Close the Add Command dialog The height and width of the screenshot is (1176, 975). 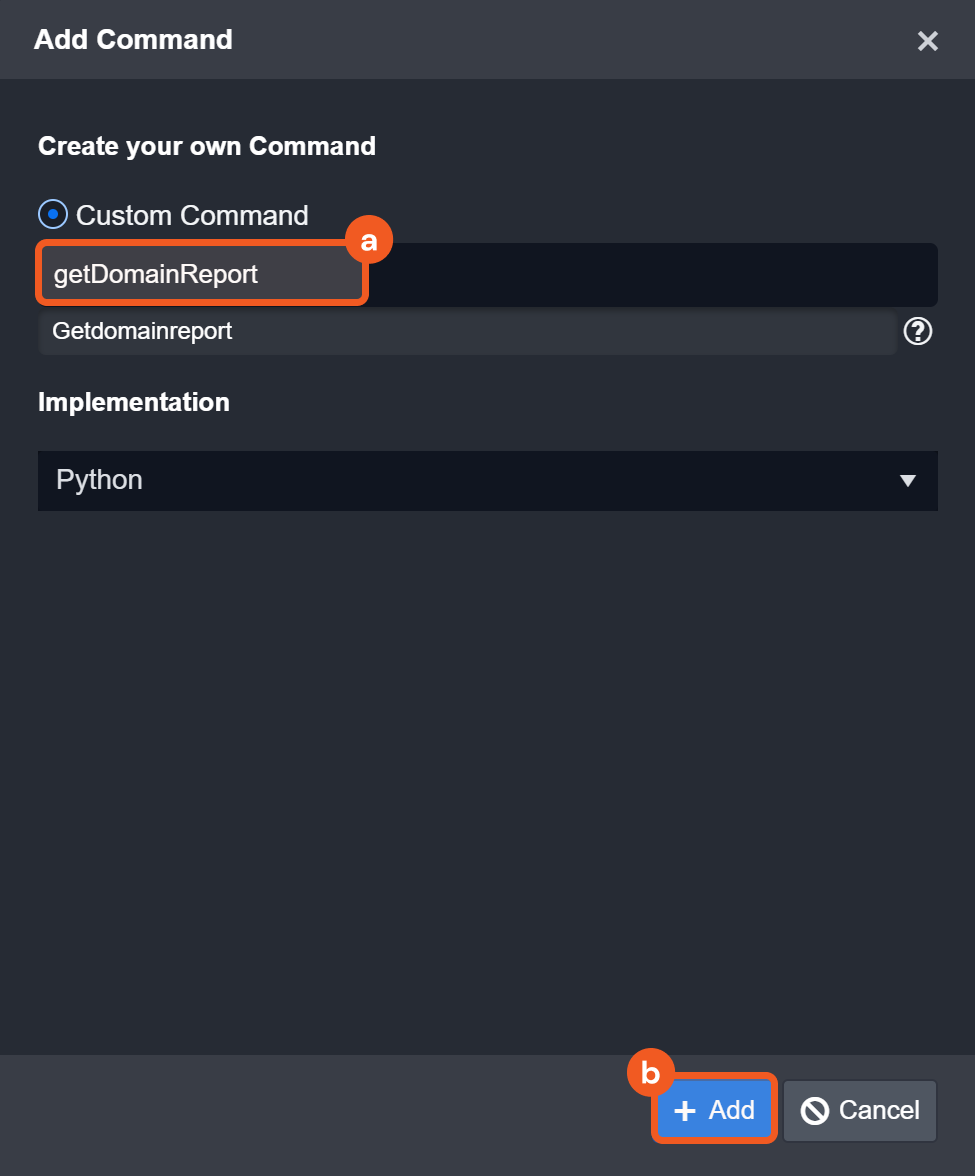pyautogui.click(x=927, y=41)
